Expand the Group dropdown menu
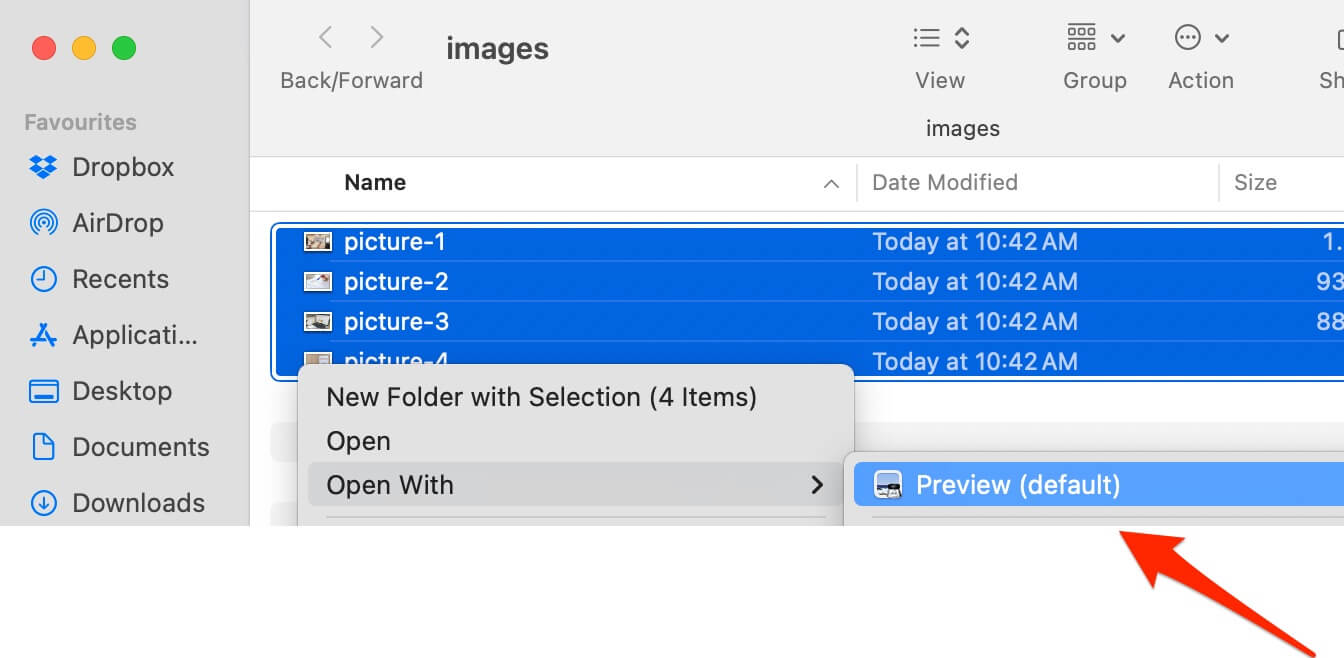Viewport: 1344px width, 658px height. [x=1095, y=39]
